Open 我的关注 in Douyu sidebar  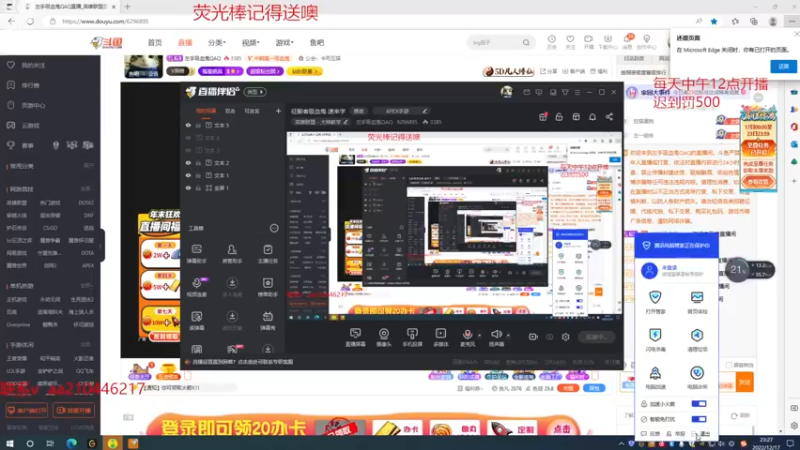tap(32, 65)
